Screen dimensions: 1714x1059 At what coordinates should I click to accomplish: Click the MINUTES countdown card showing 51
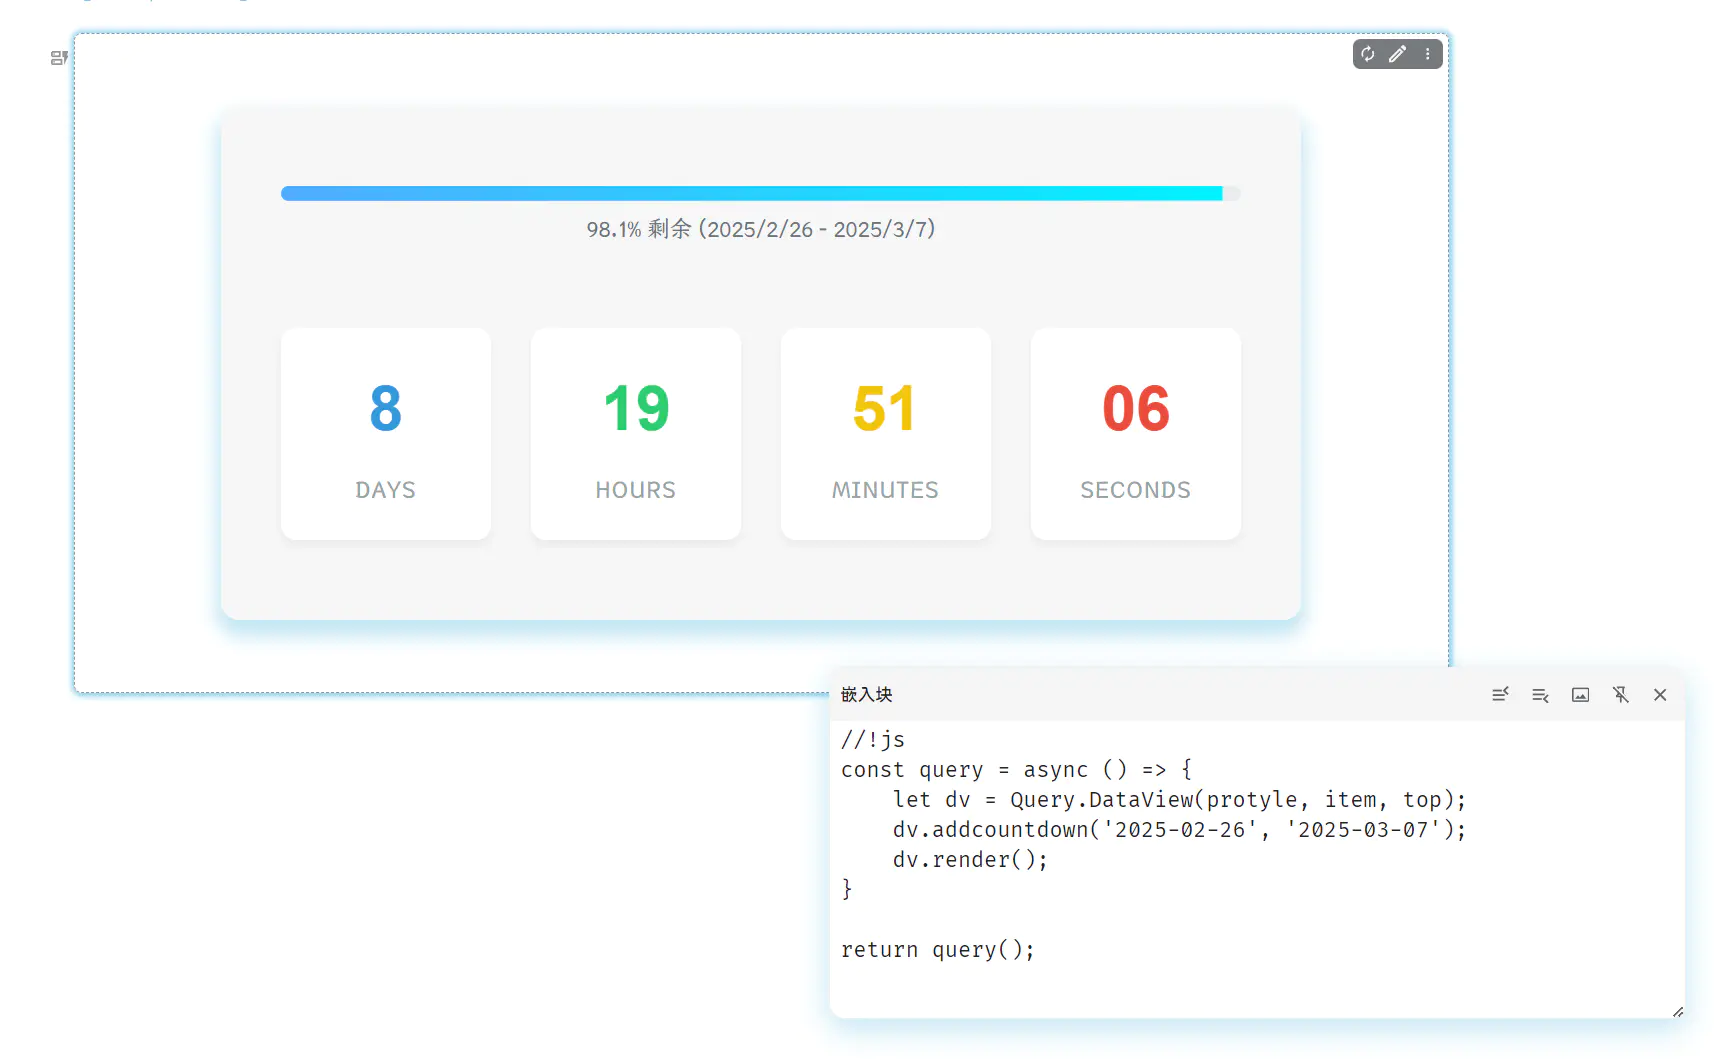tap(886, 434)
